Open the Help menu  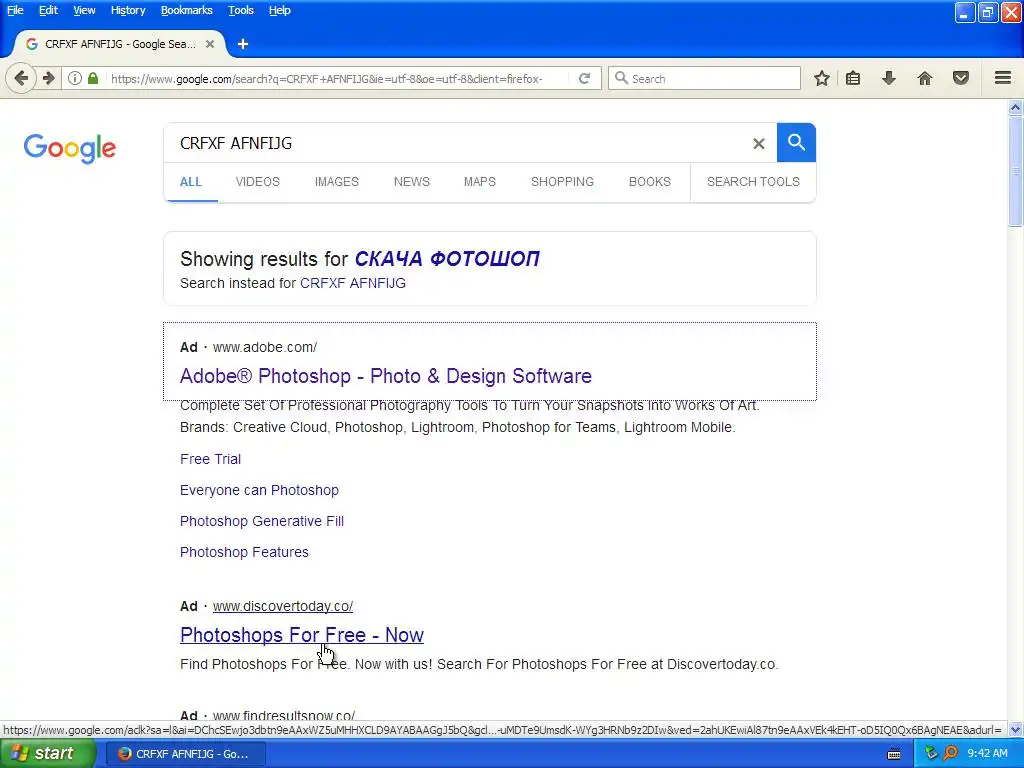click(x=280, y=10)
